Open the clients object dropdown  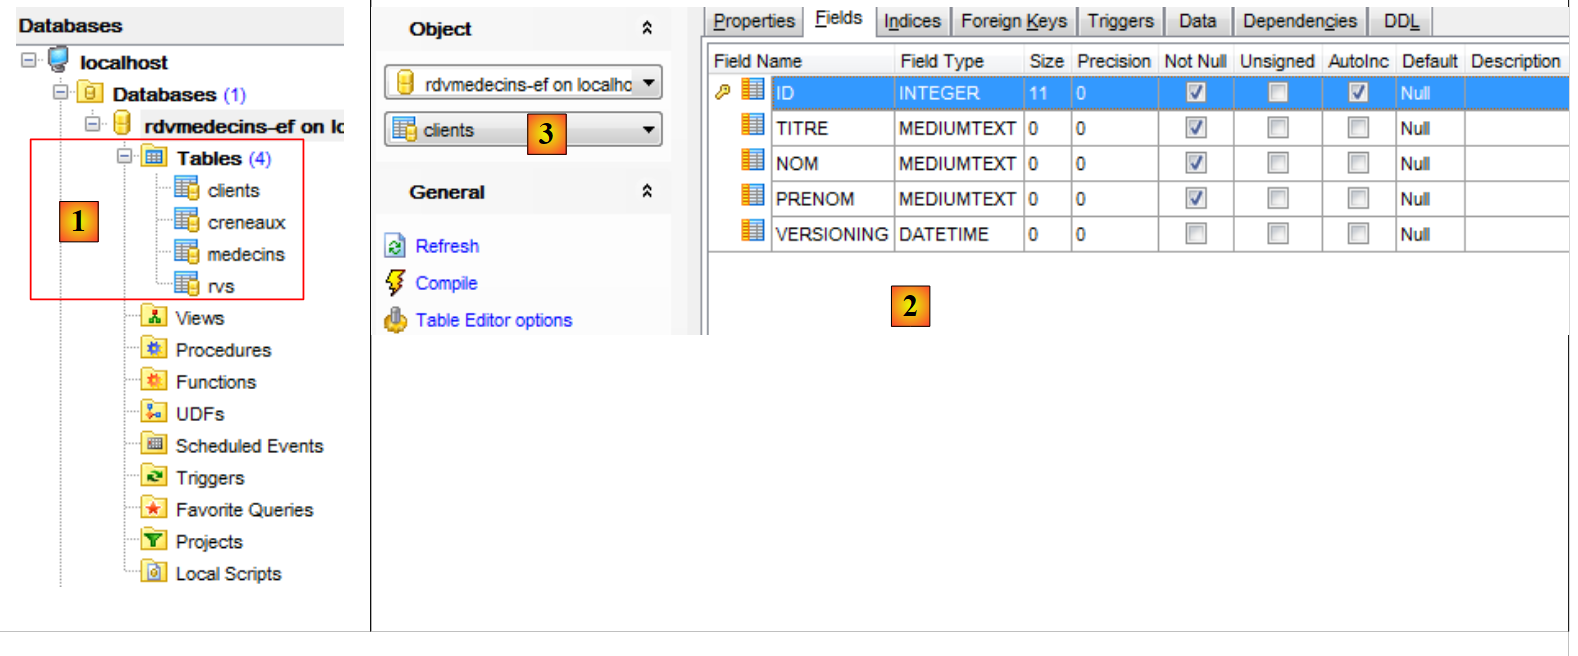648,130
